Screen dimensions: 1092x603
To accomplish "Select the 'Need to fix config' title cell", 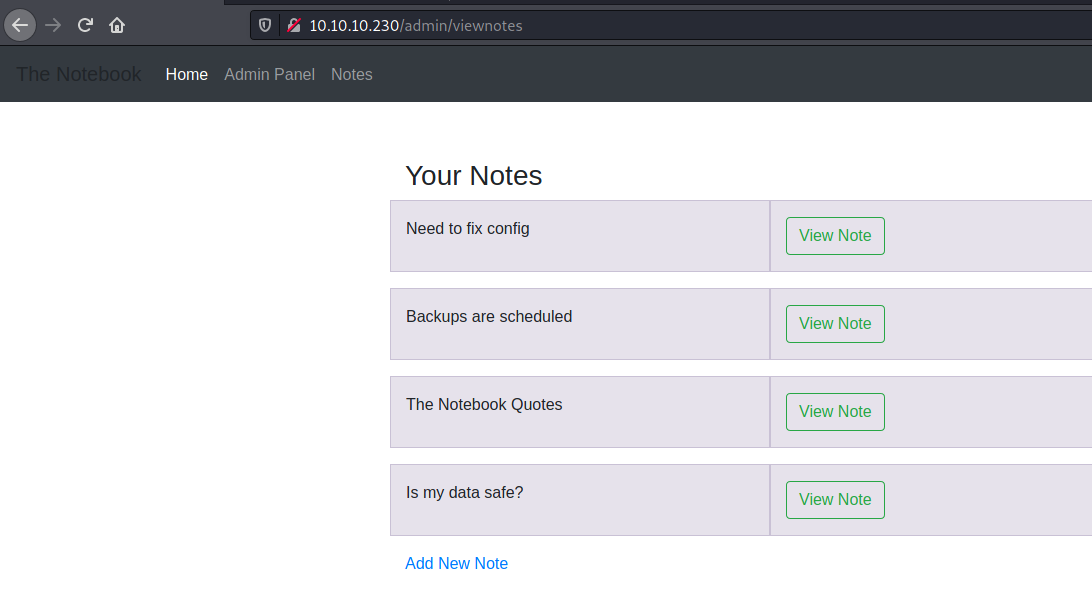I will pos(580,236).
